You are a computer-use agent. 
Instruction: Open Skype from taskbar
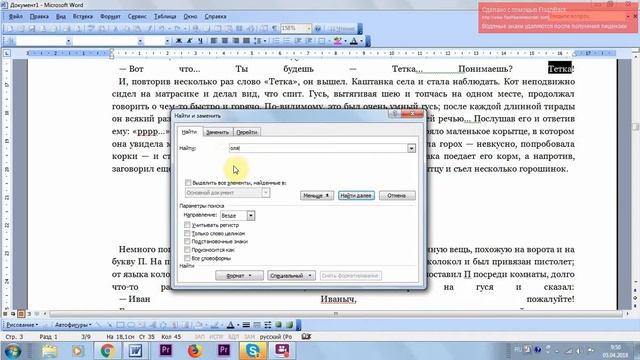(253, 351)
